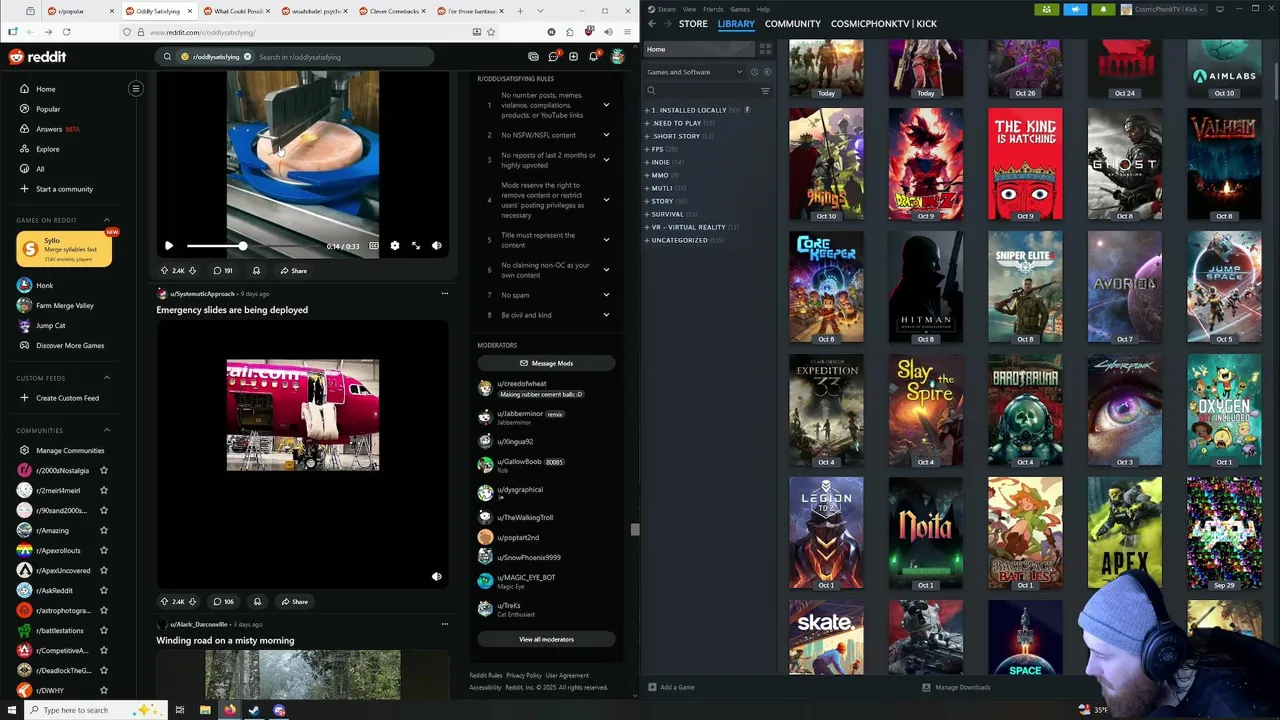
Task: Enter fullscreen on the Reddit video
Action: [x=416, y=245]
